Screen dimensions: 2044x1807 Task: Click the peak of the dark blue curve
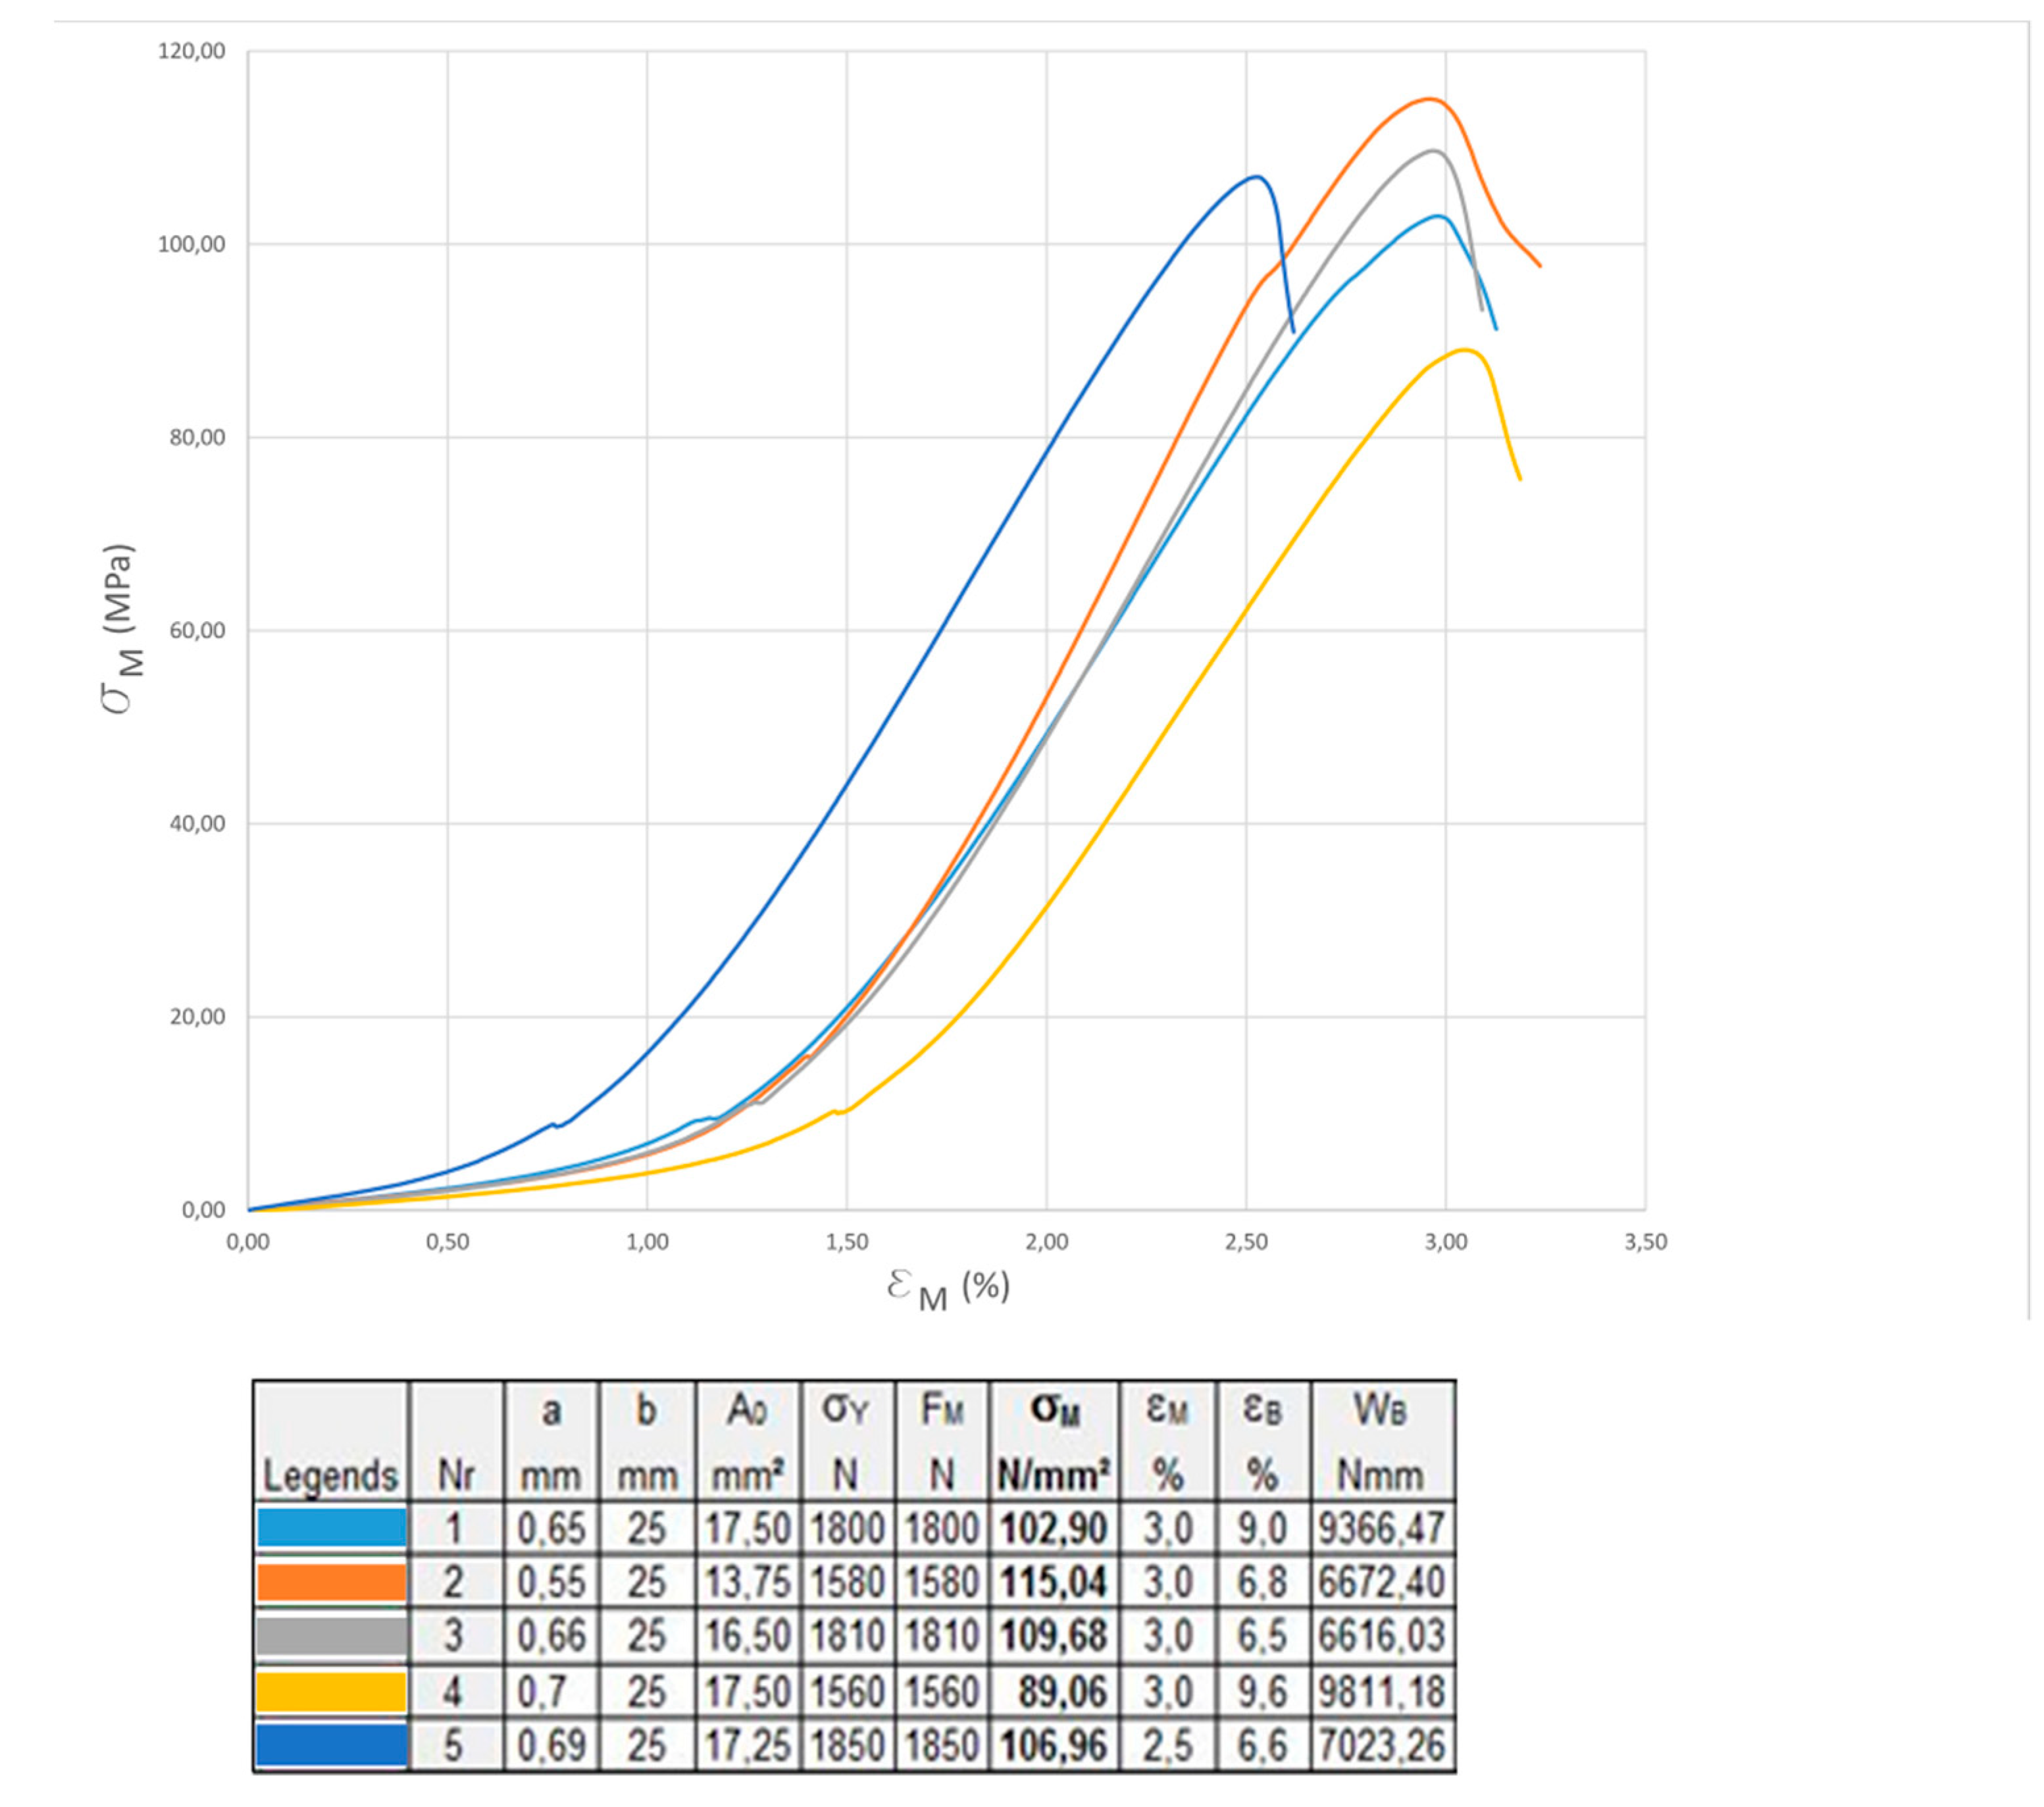(1257, 177)
